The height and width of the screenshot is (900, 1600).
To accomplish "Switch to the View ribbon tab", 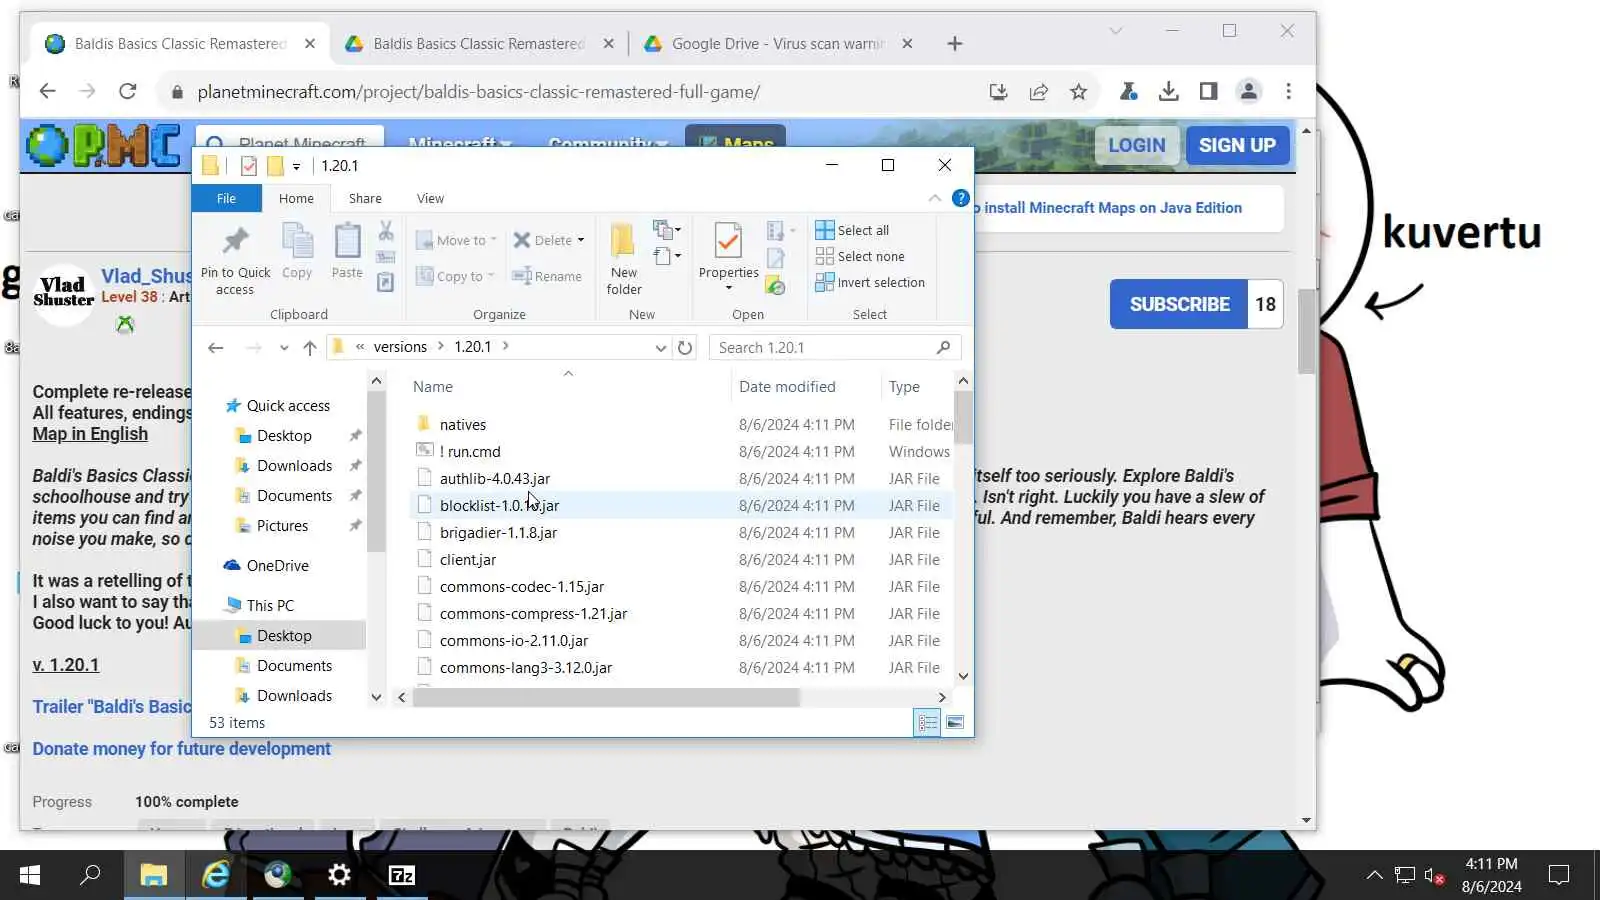I will (x=430, y=198).
